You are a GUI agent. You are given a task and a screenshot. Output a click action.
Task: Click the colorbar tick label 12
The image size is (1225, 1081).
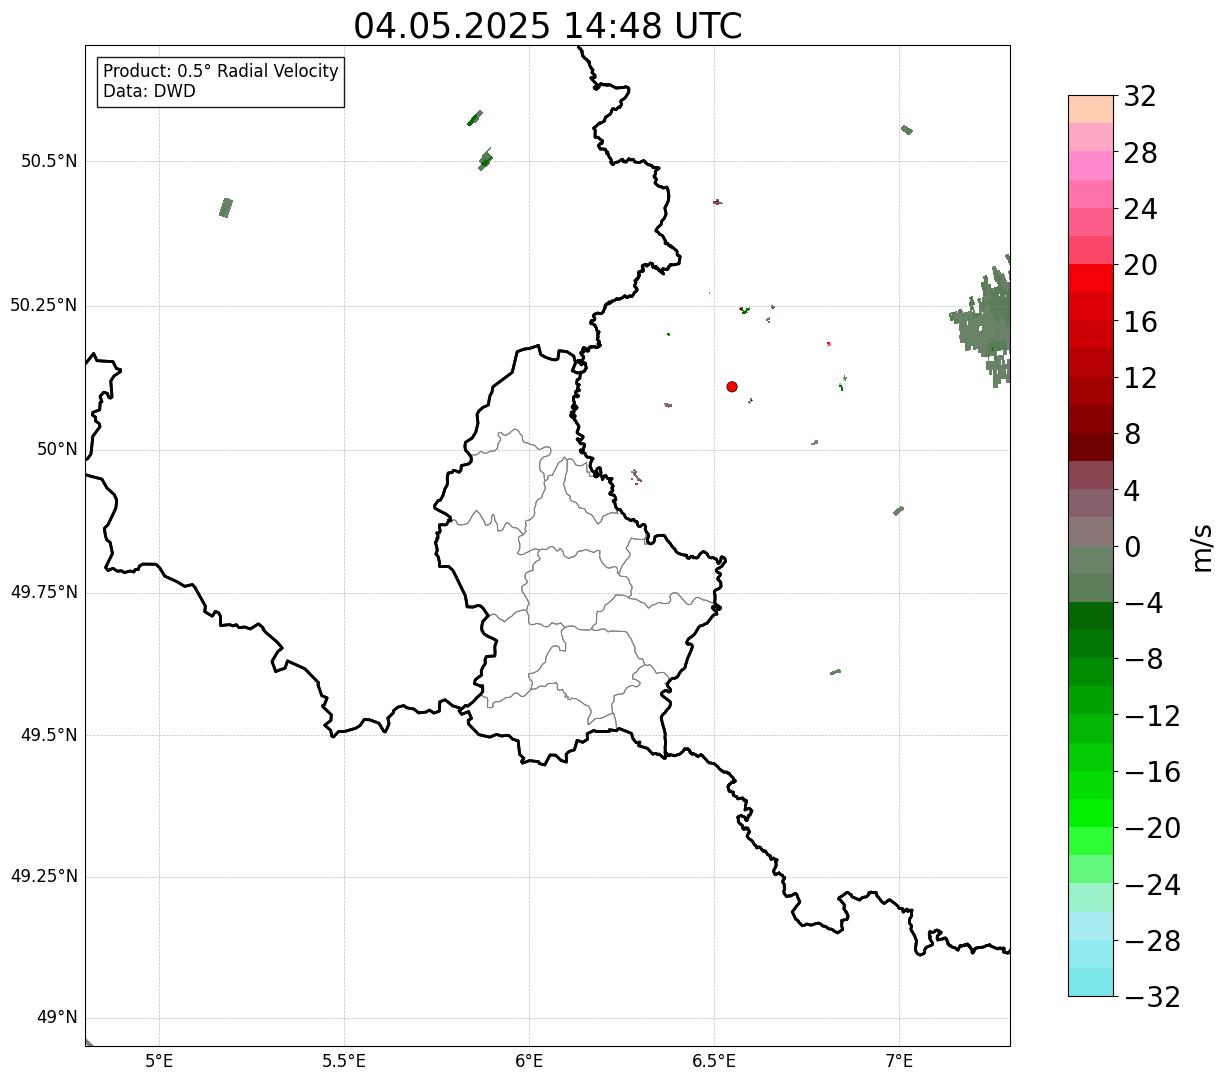pos(1140,378)
